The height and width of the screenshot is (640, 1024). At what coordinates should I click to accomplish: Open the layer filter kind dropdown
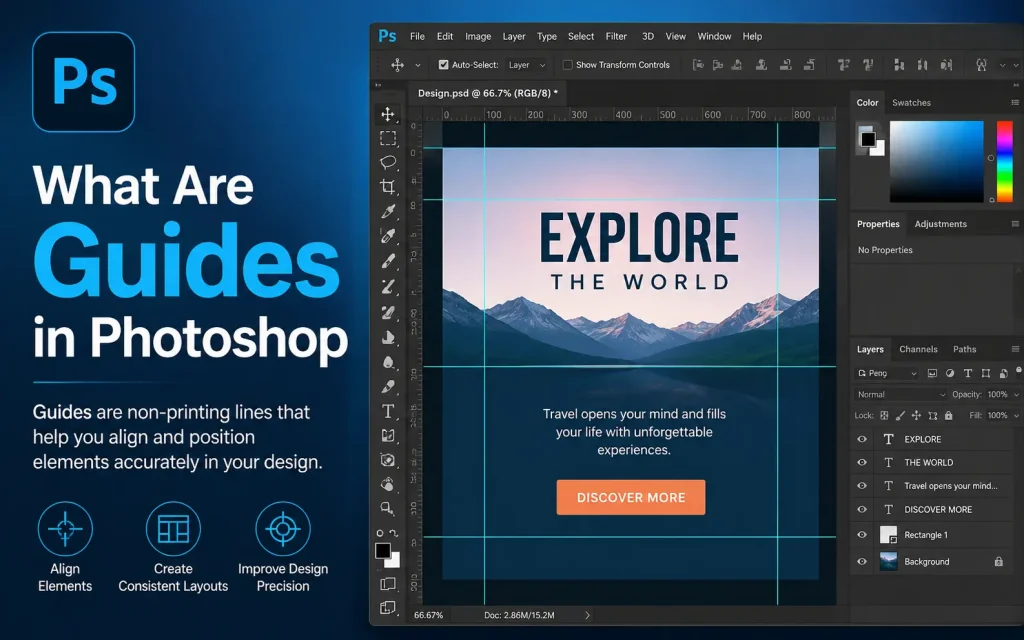point(886,374)
